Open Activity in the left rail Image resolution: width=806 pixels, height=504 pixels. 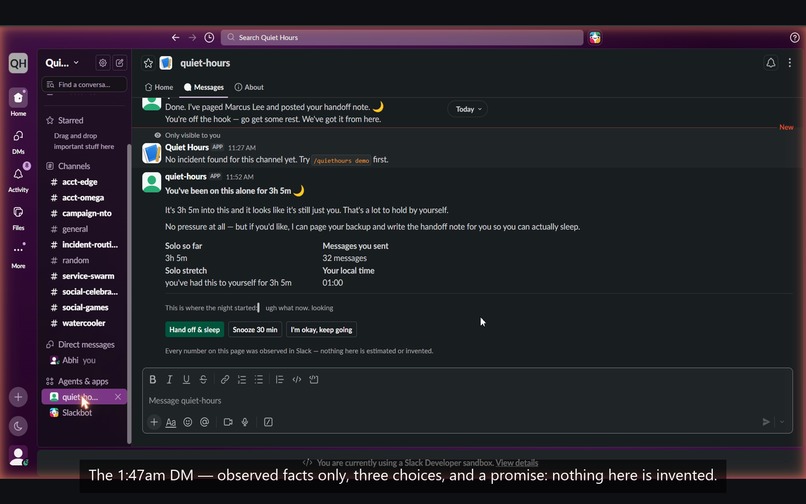(x=18, y=179)
